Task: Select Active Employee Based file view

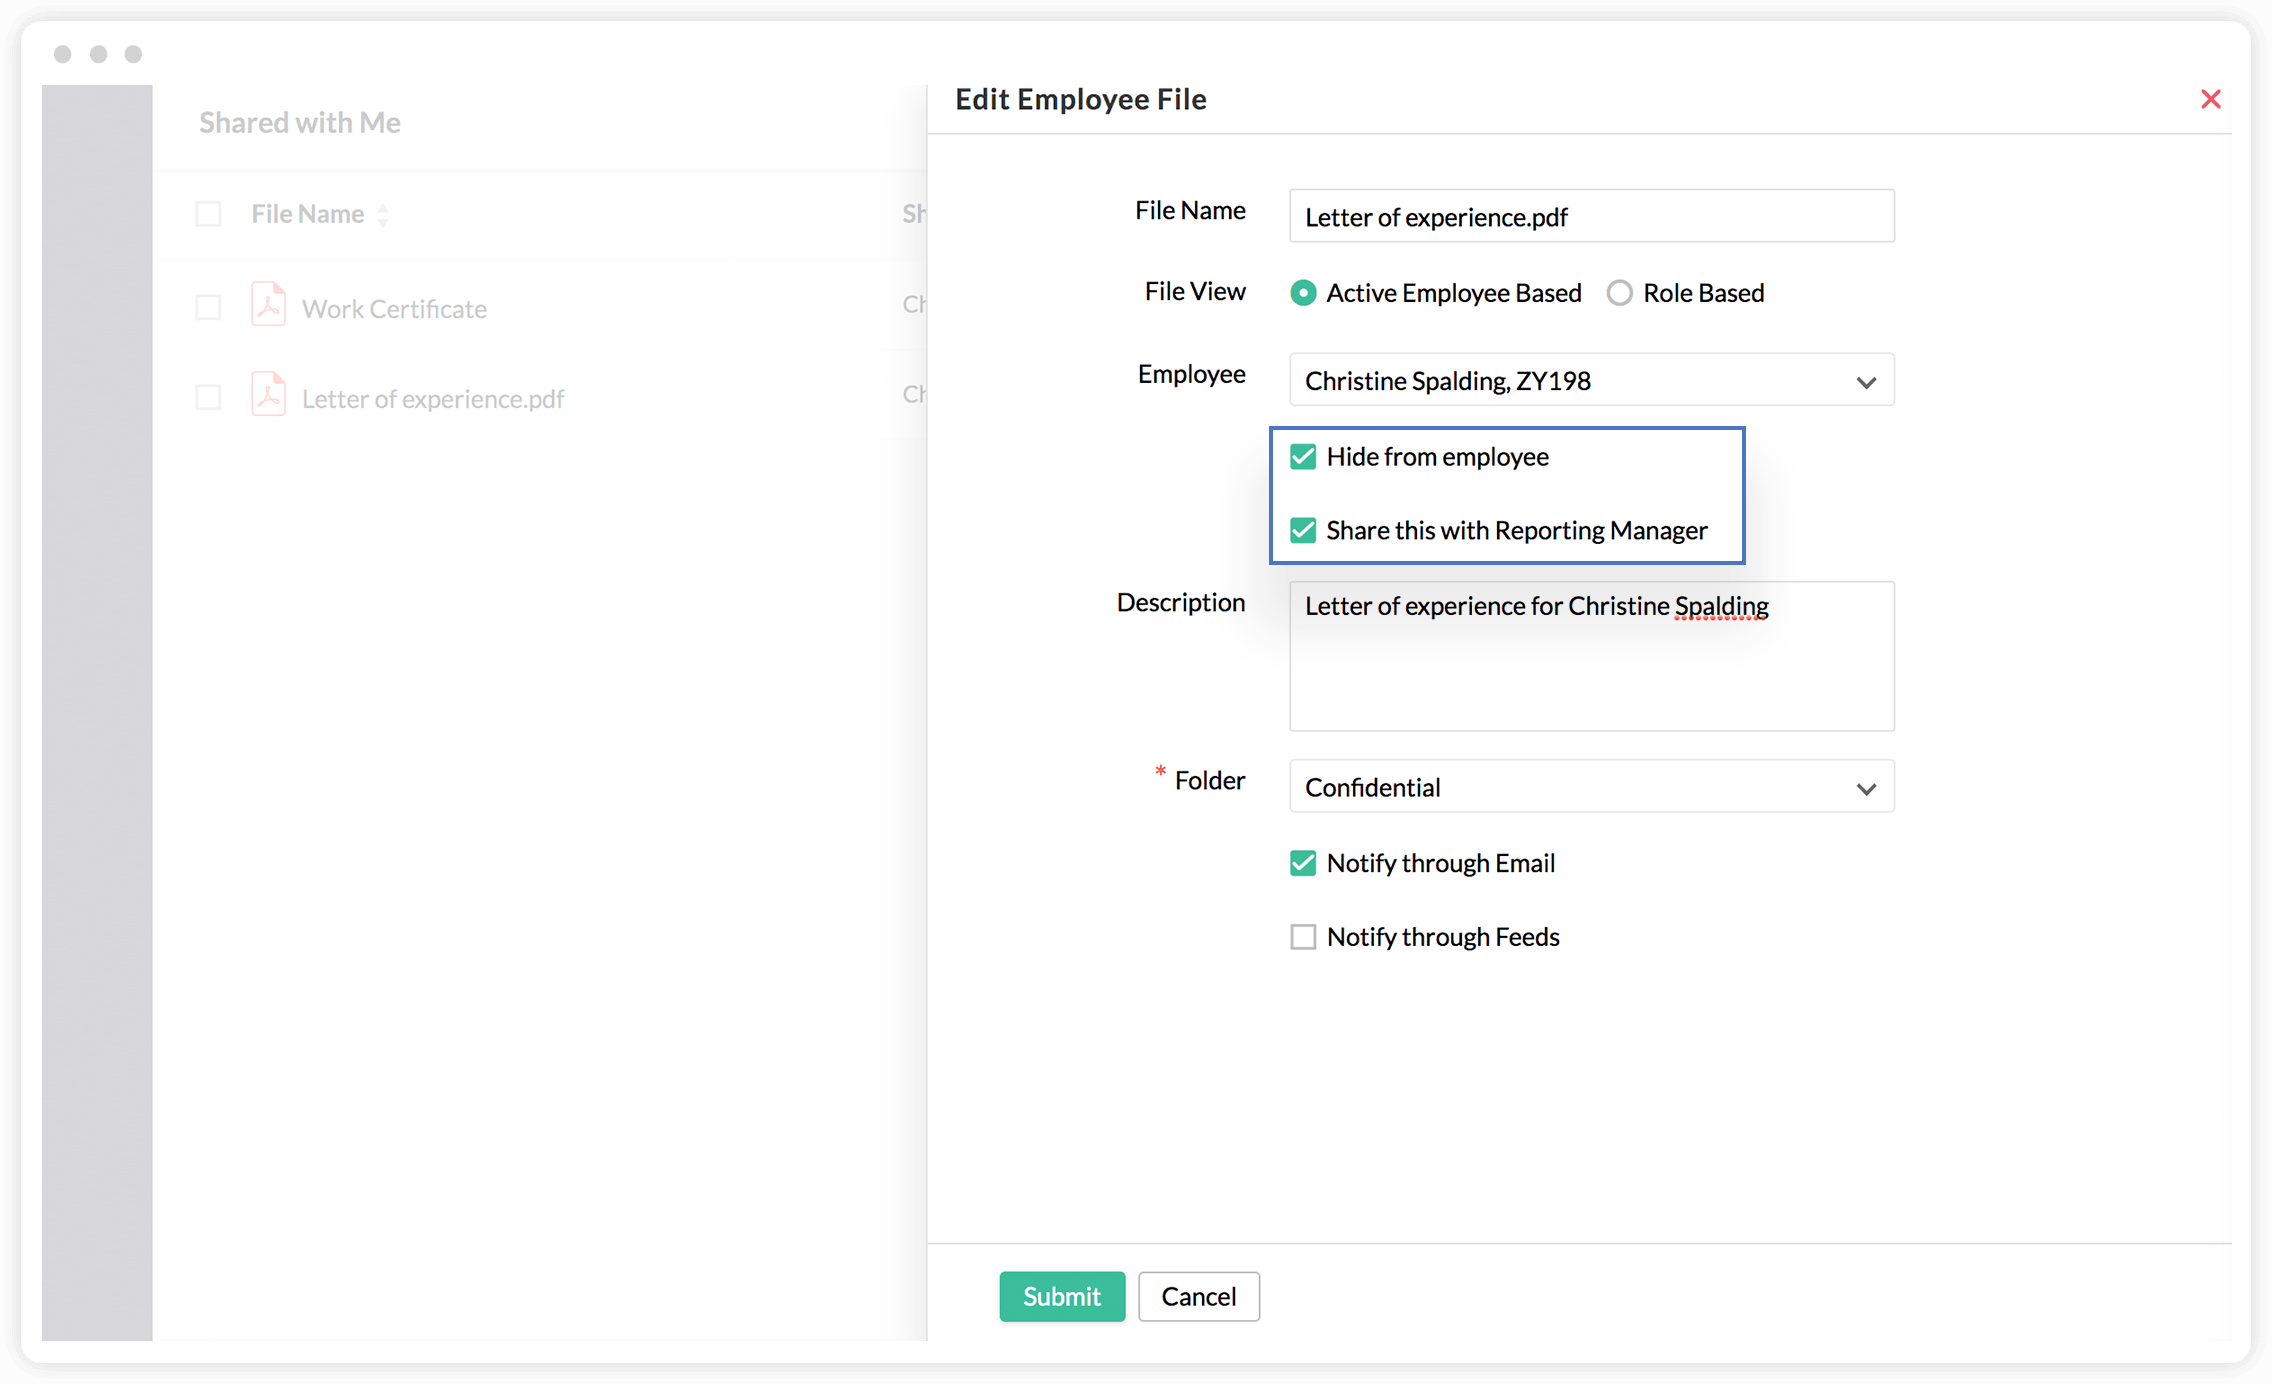Action: 1302,293
